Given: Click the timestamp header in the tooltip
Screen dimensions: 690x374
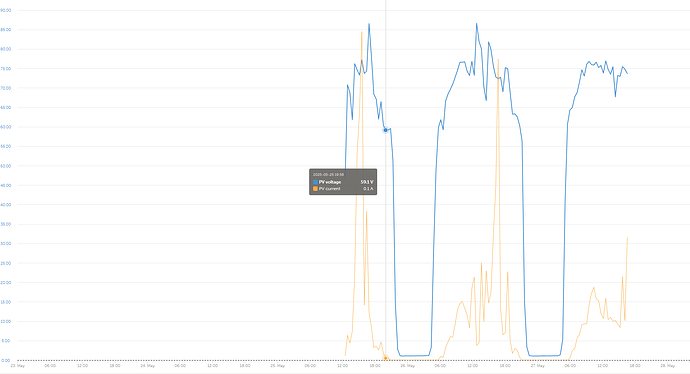Looking at the screenshot, I should pos(328,175).
